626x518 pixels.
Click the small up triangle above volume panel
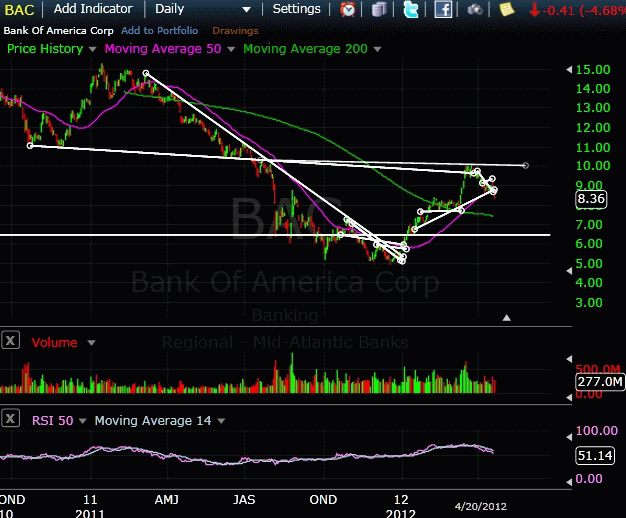(507, 317)
